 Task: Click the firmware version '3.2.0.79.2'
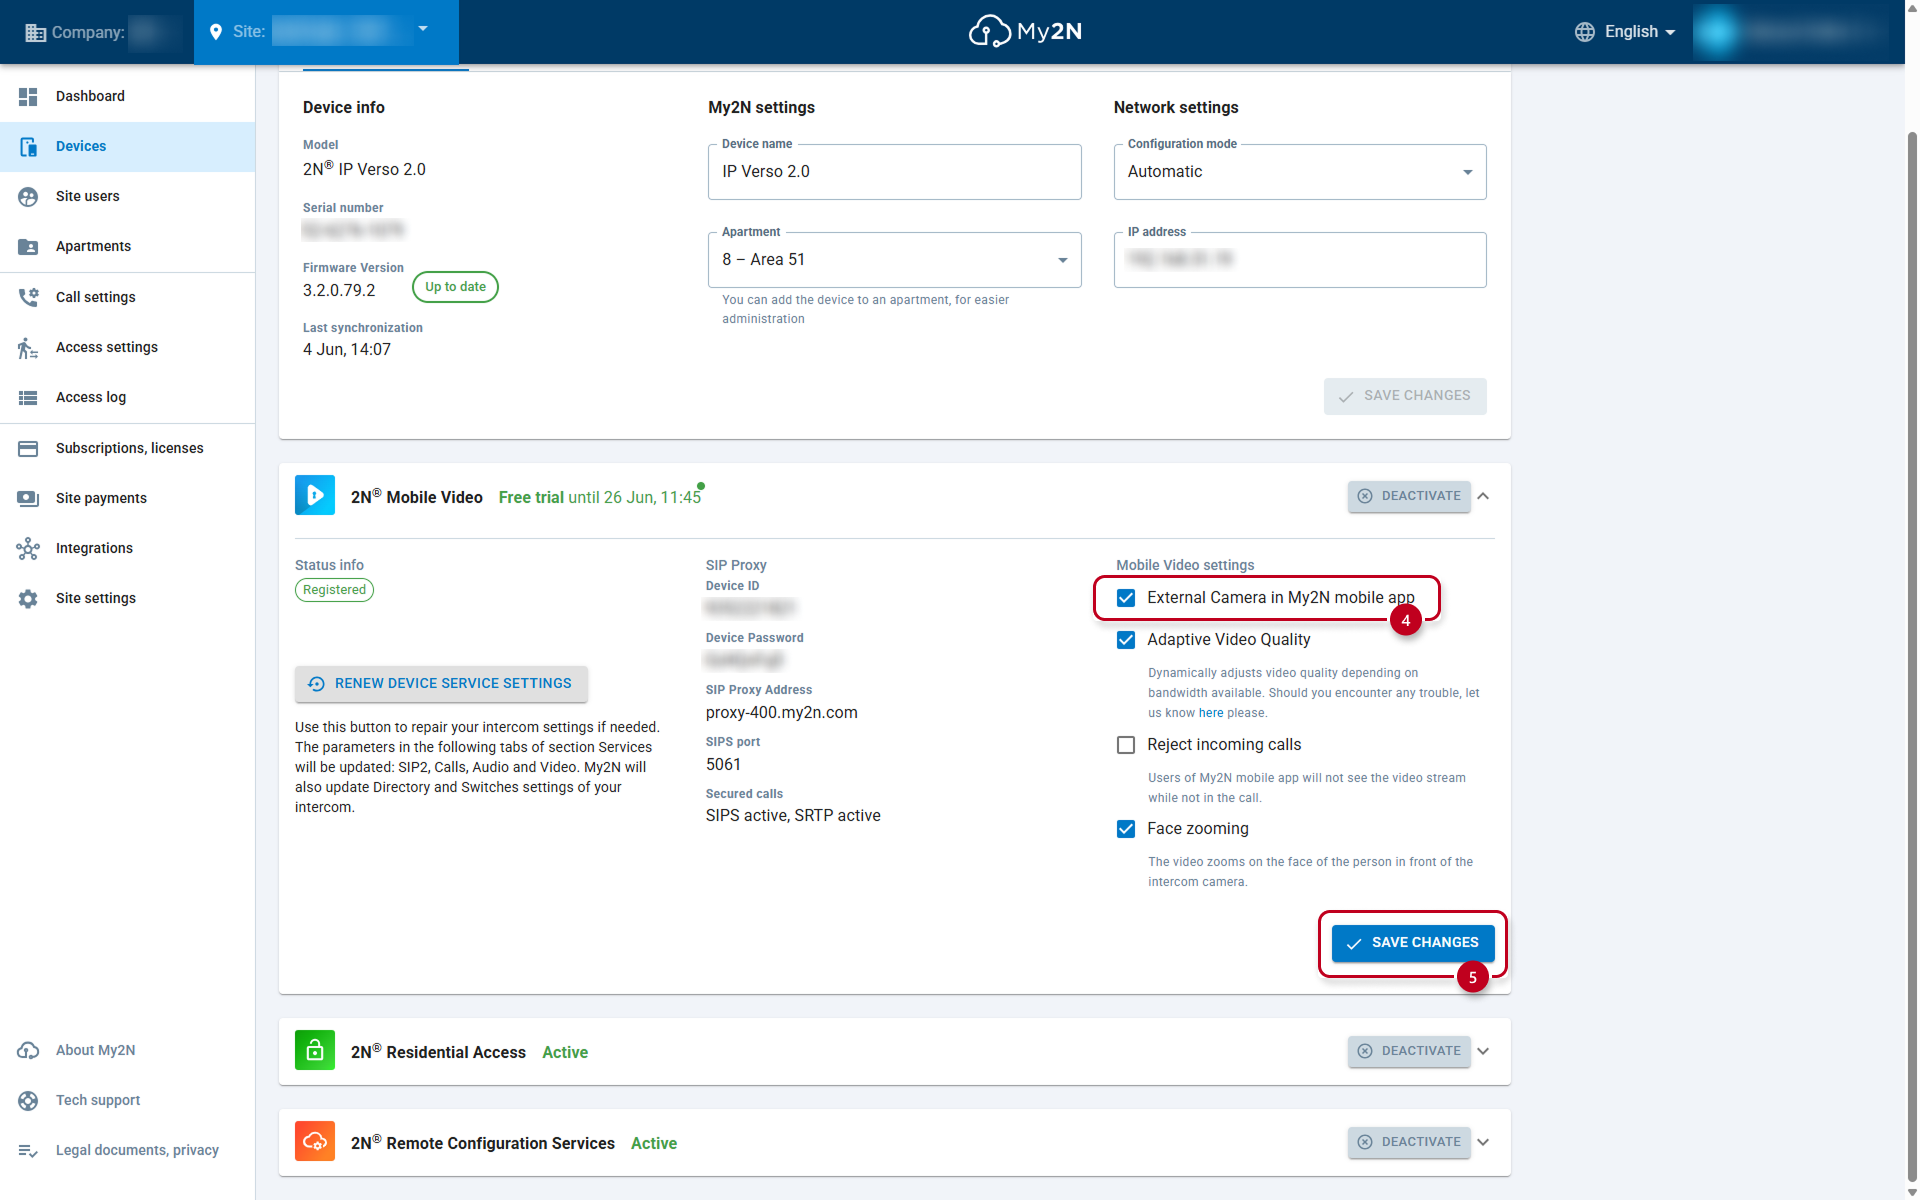coord(339,291)
